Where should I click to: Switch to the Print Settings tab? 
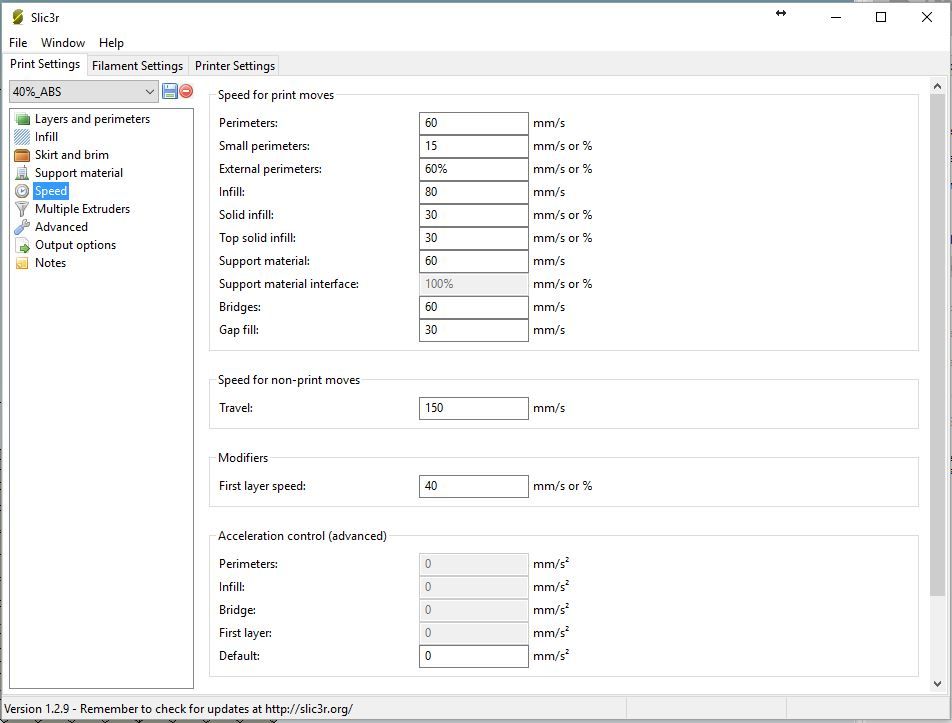(x=45, y=64)
